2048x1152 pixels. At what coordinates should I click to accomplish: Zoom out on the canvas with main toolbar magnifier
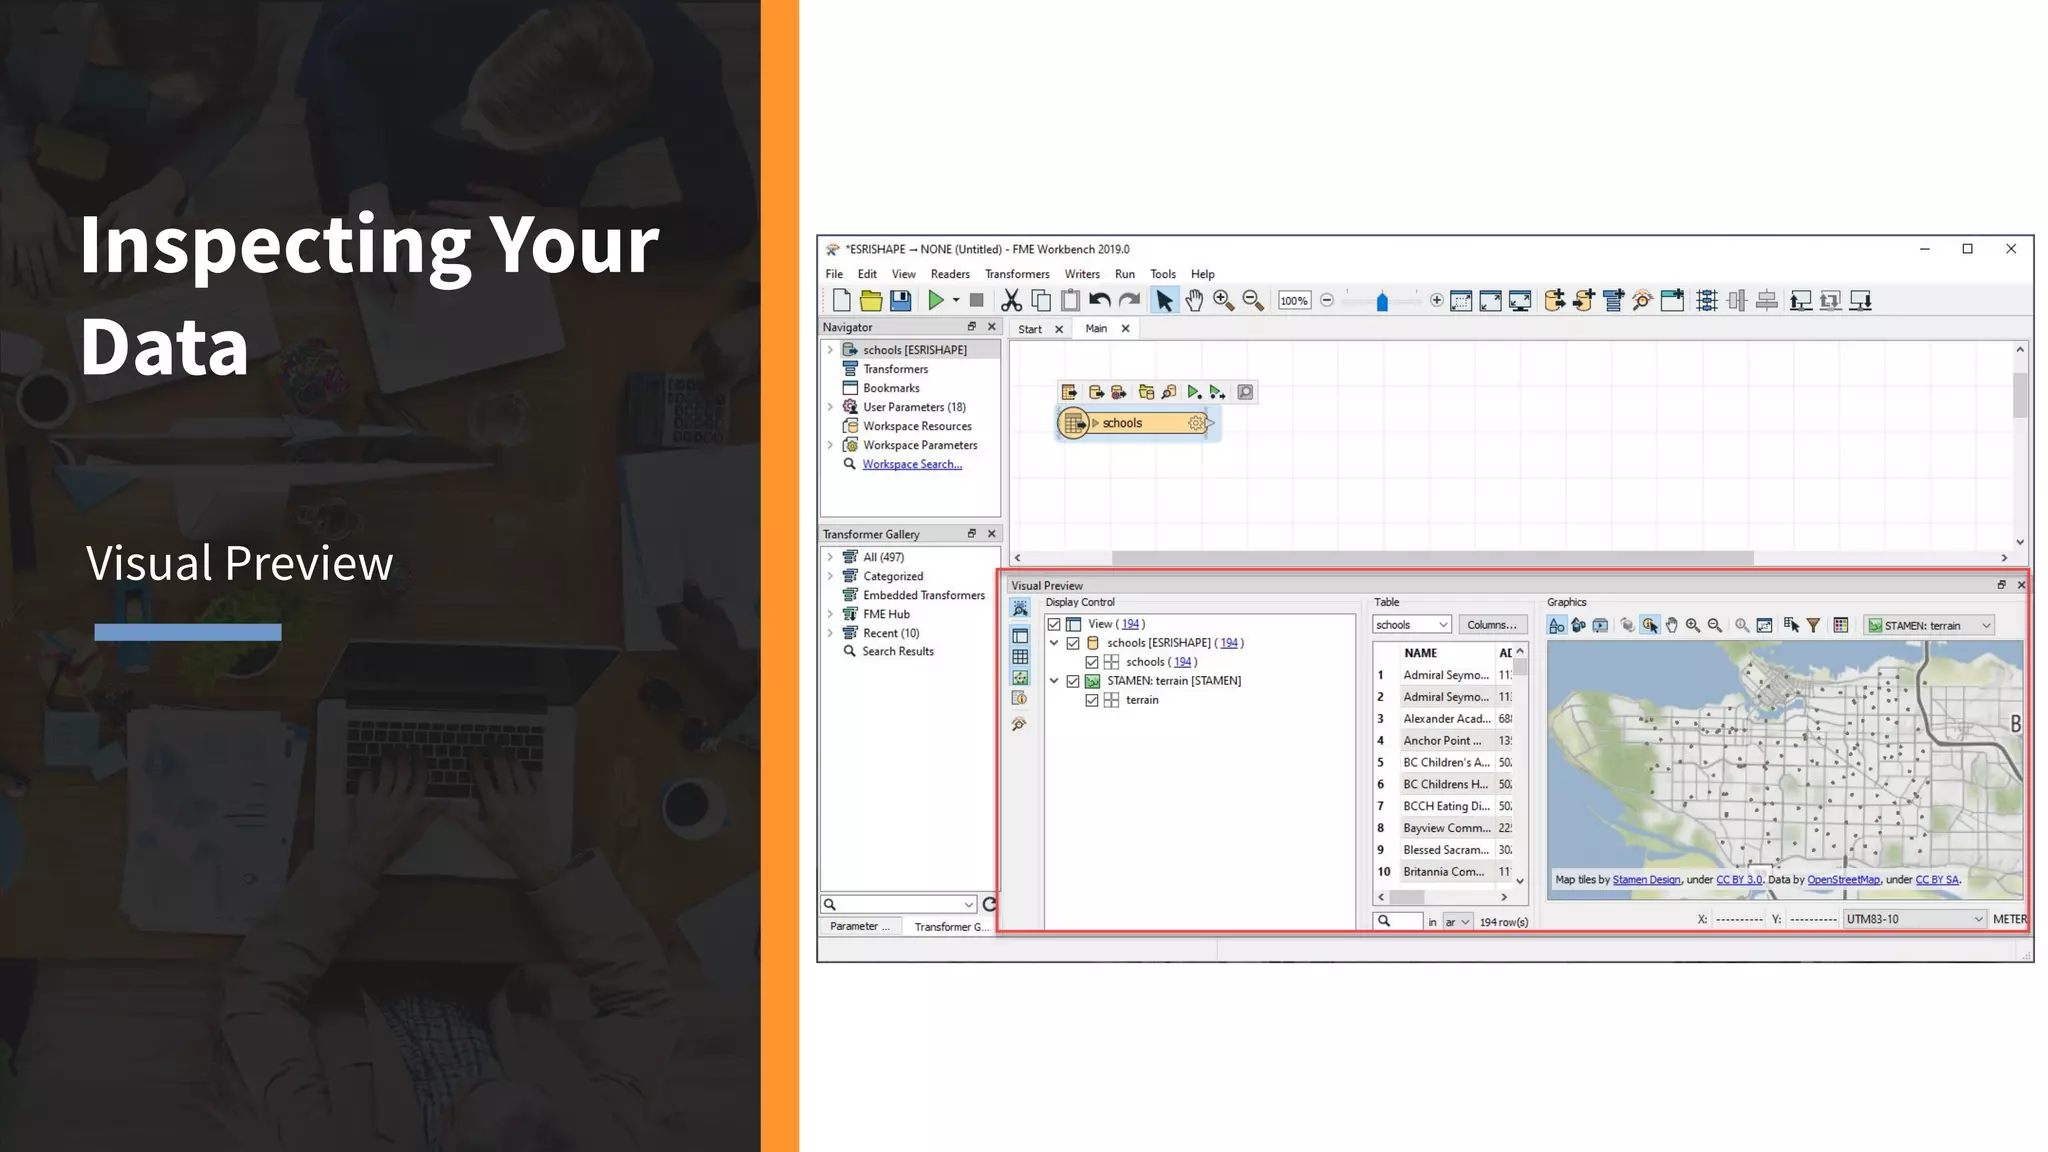tap(1252, 301)
